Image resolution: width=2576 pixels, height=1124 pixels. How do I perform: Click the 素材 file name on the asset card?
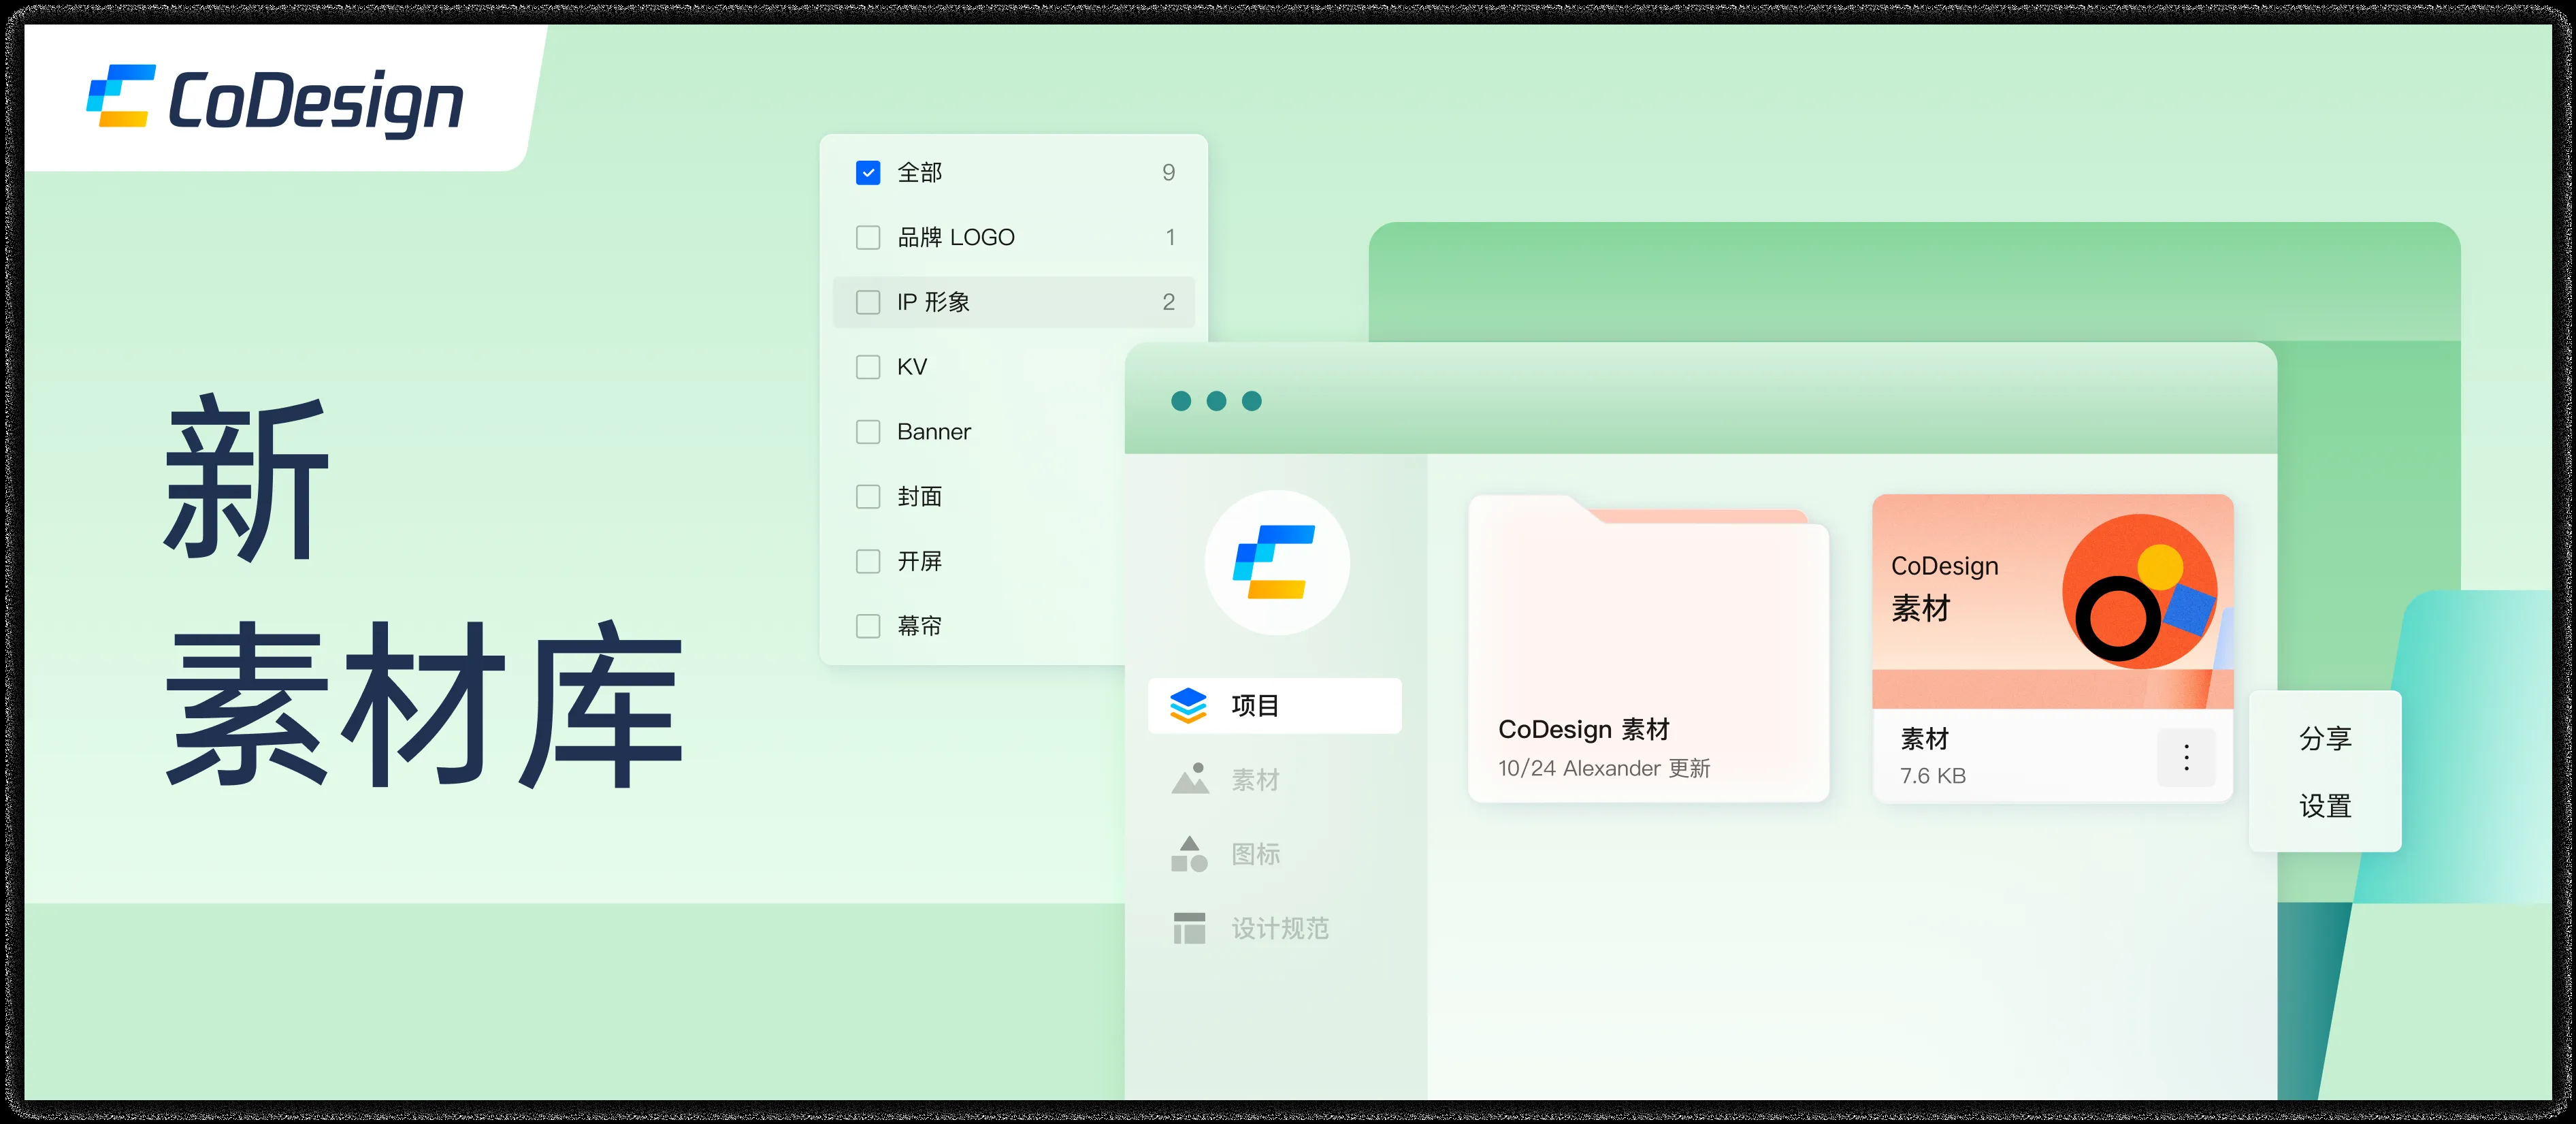(x=1926, y=739)
